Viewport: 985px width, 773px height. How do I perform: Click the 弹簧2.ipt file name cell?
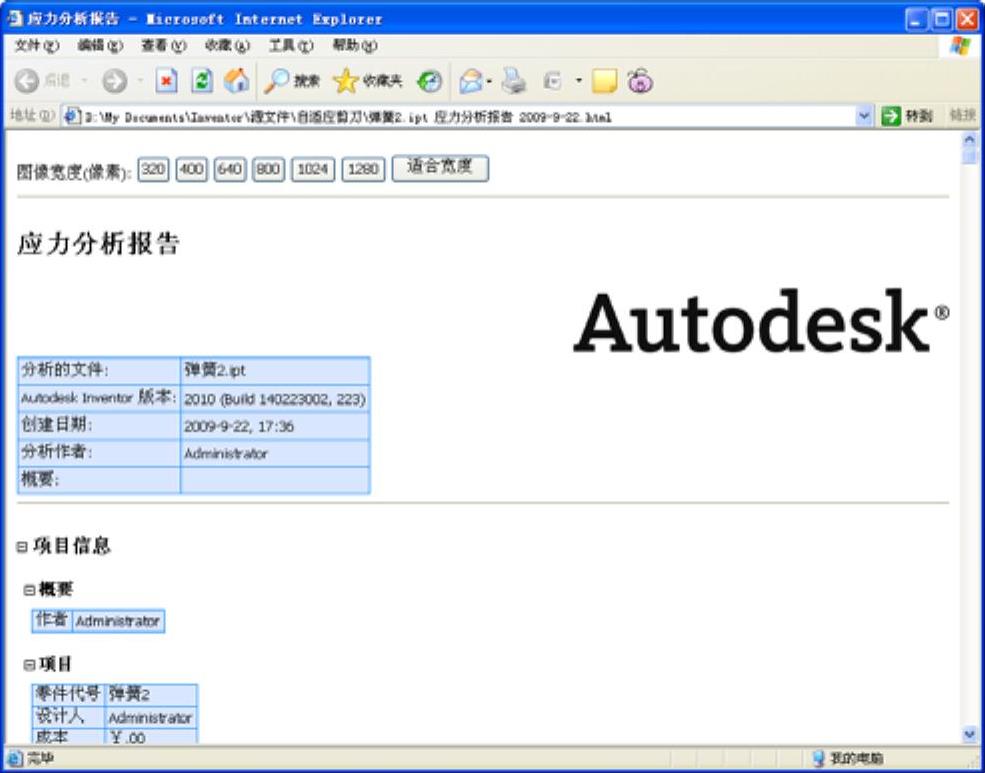point(275,370)
